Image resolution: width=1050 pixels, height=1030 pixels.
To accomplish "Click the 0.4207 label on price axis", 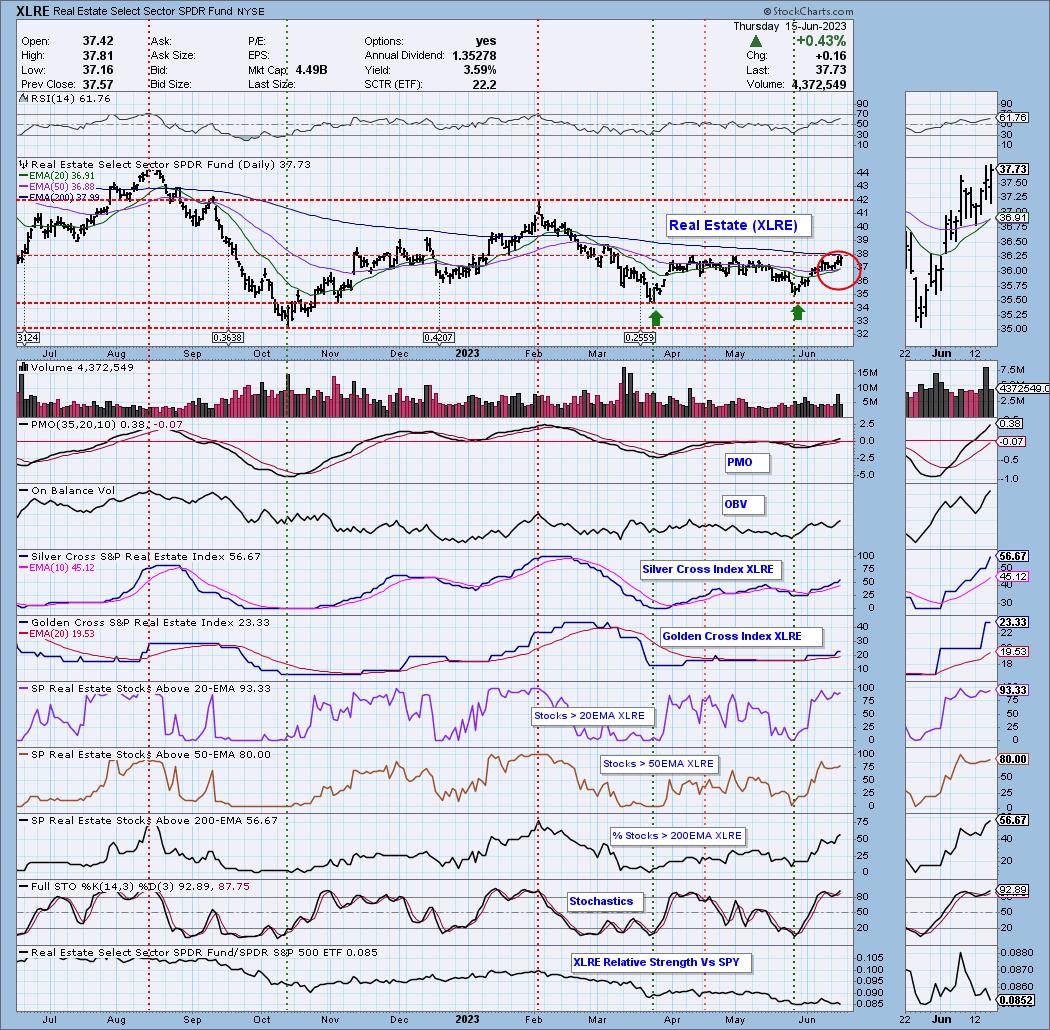I will coord(439,338).
